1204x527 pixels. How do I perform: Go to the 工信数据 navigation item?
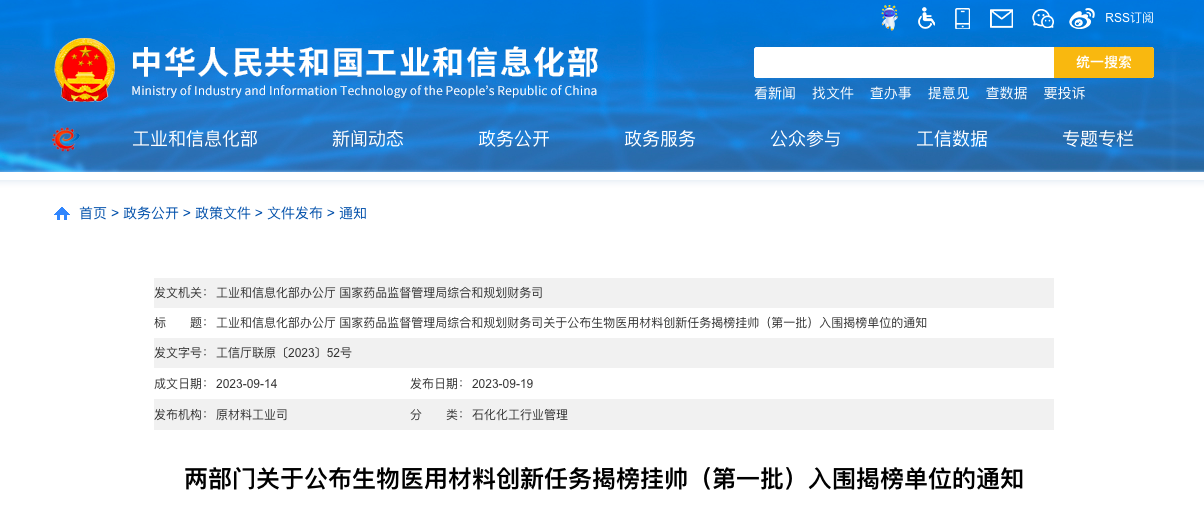point(952,139)
